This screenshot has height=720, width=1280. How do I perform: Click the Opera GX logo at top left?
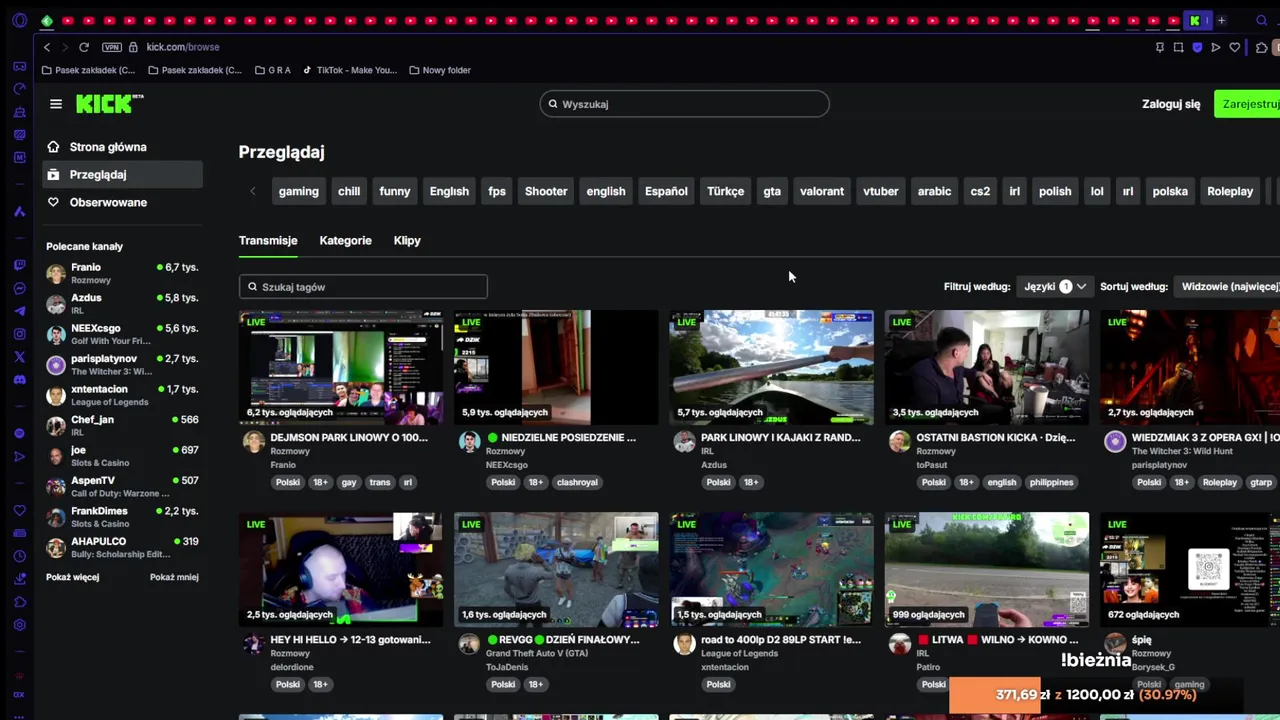click(x=19, y=20)
